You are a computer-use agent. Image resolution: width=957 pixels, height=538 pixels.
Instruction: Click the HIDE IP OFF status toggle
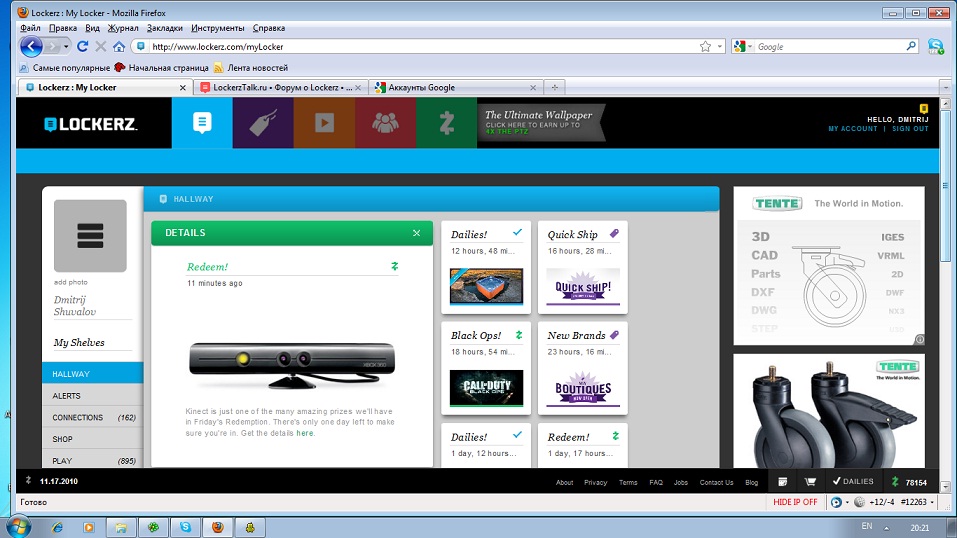tap(795, 502)
